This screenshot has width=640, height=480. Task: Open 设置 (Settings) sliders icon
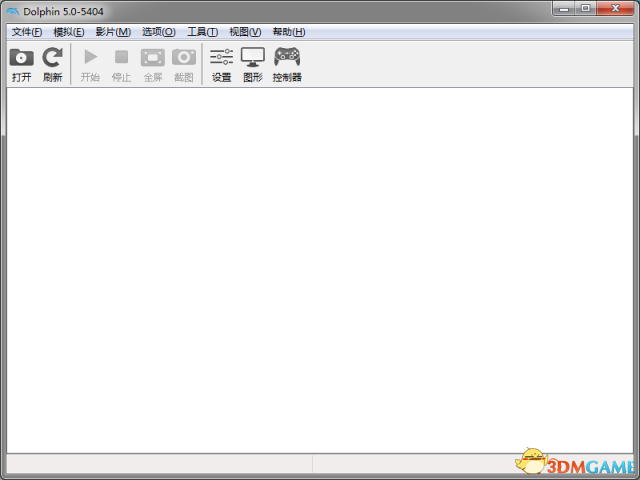pos(221,57)
